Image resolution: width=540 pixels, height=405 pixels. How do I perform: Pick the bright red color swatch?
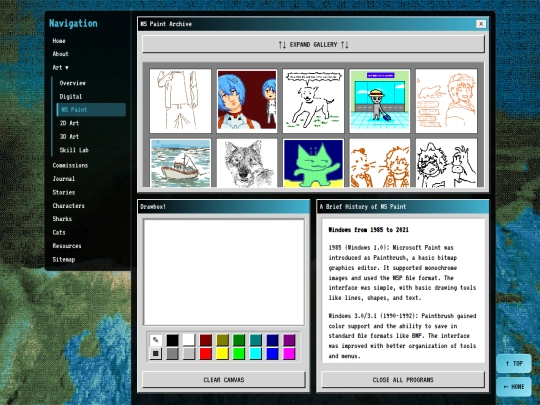click(x=206, y=353)
